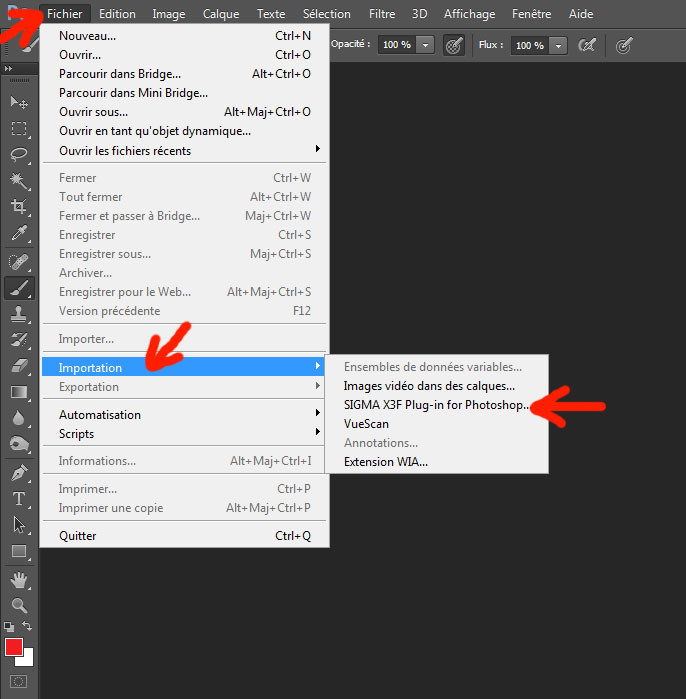This screenshot has height=699, width=686.
Task: Open the 3D menu
Action: click(419, 14)
